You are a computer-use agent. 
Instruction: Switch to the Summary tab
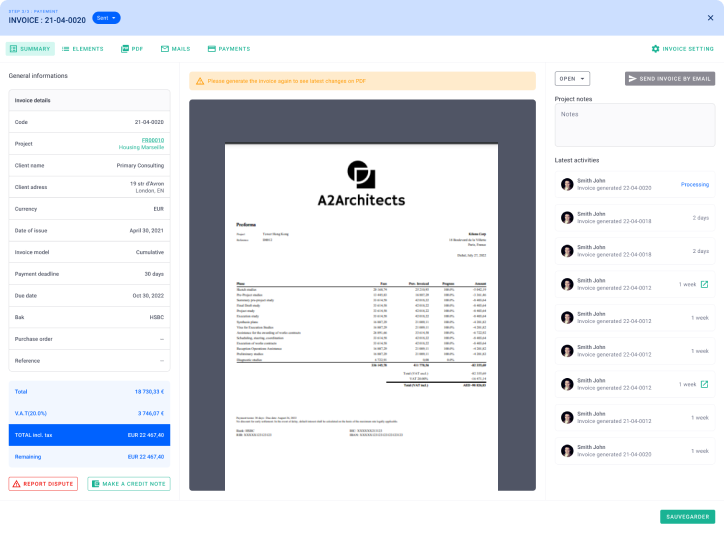pos(30,49)
